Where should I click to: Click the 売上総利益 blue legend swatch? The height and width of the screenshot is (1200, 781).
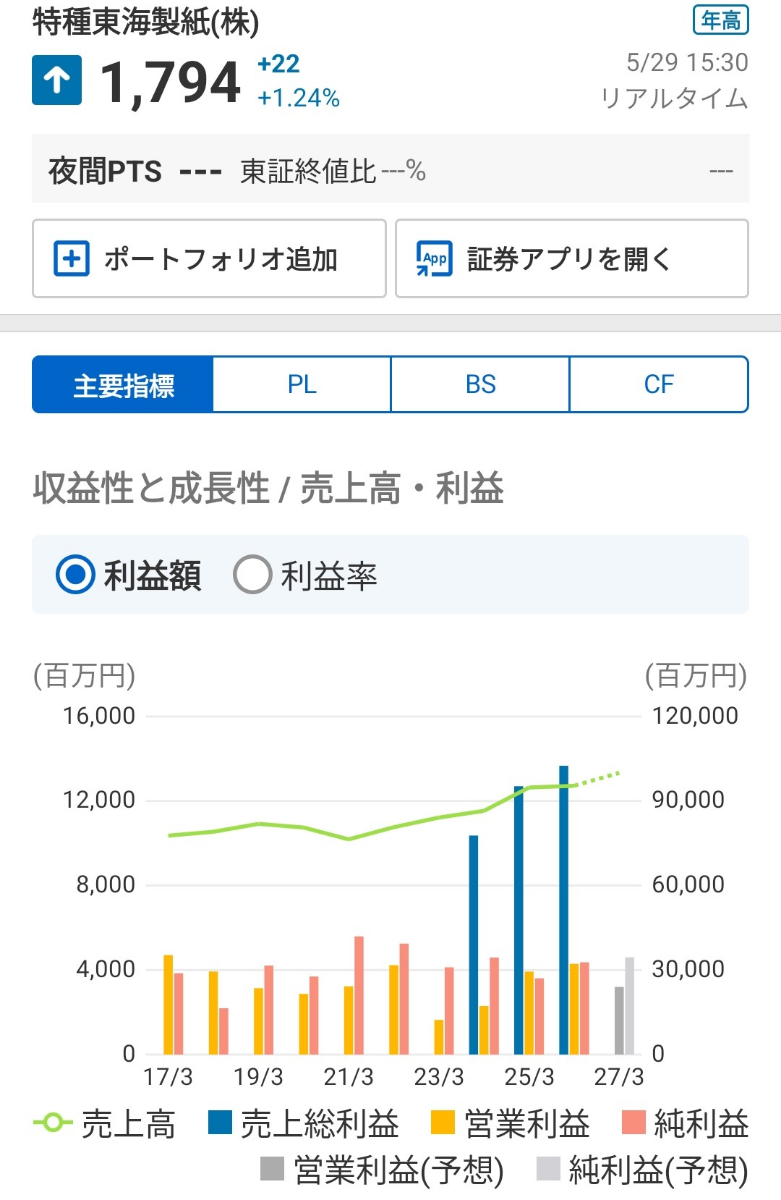(x=220, y=1124)
